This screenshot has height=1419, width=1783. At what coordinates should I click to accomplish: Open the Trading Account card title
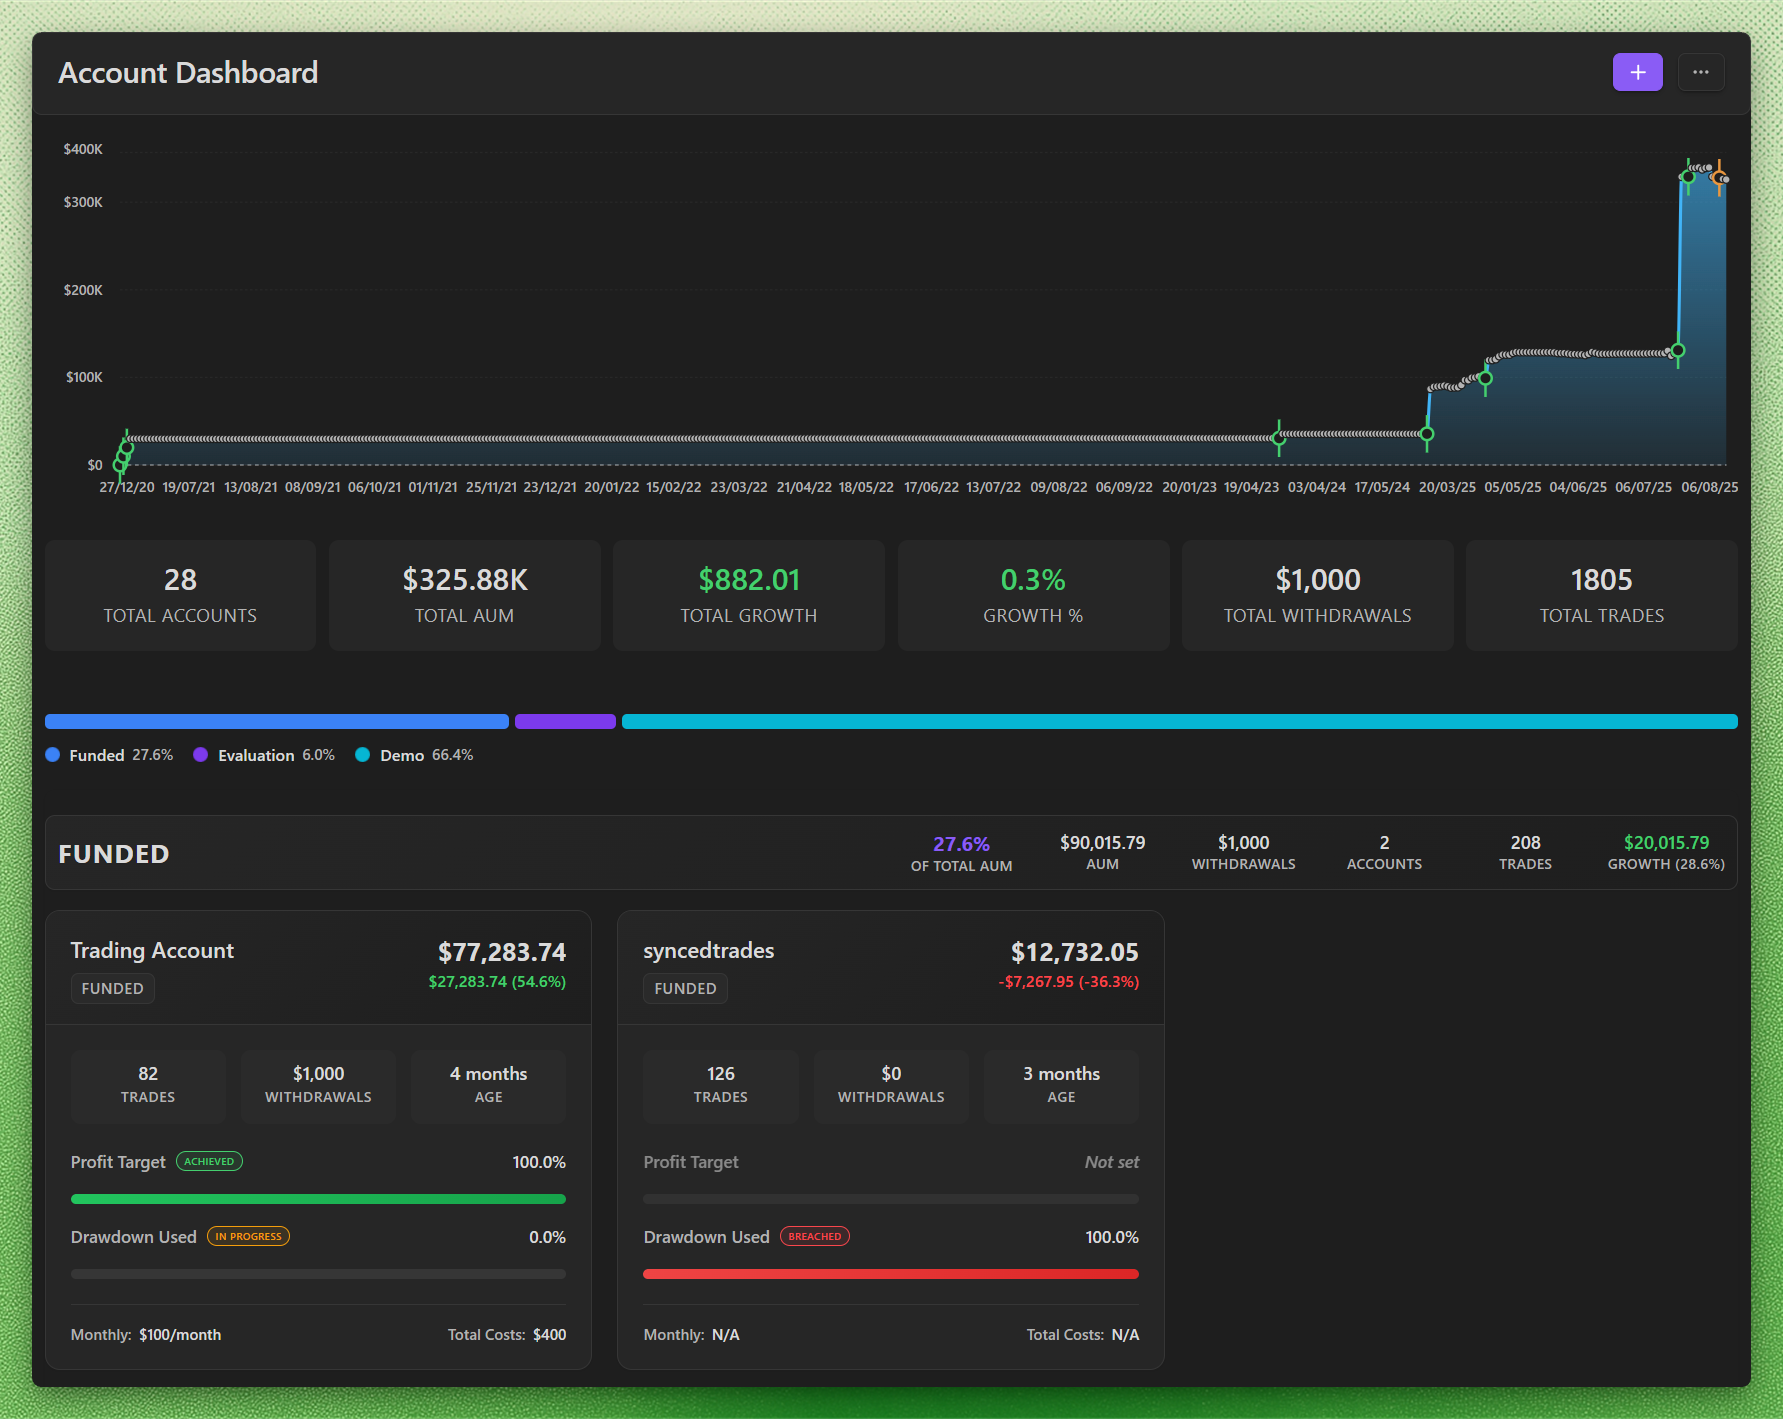point(152,950)
